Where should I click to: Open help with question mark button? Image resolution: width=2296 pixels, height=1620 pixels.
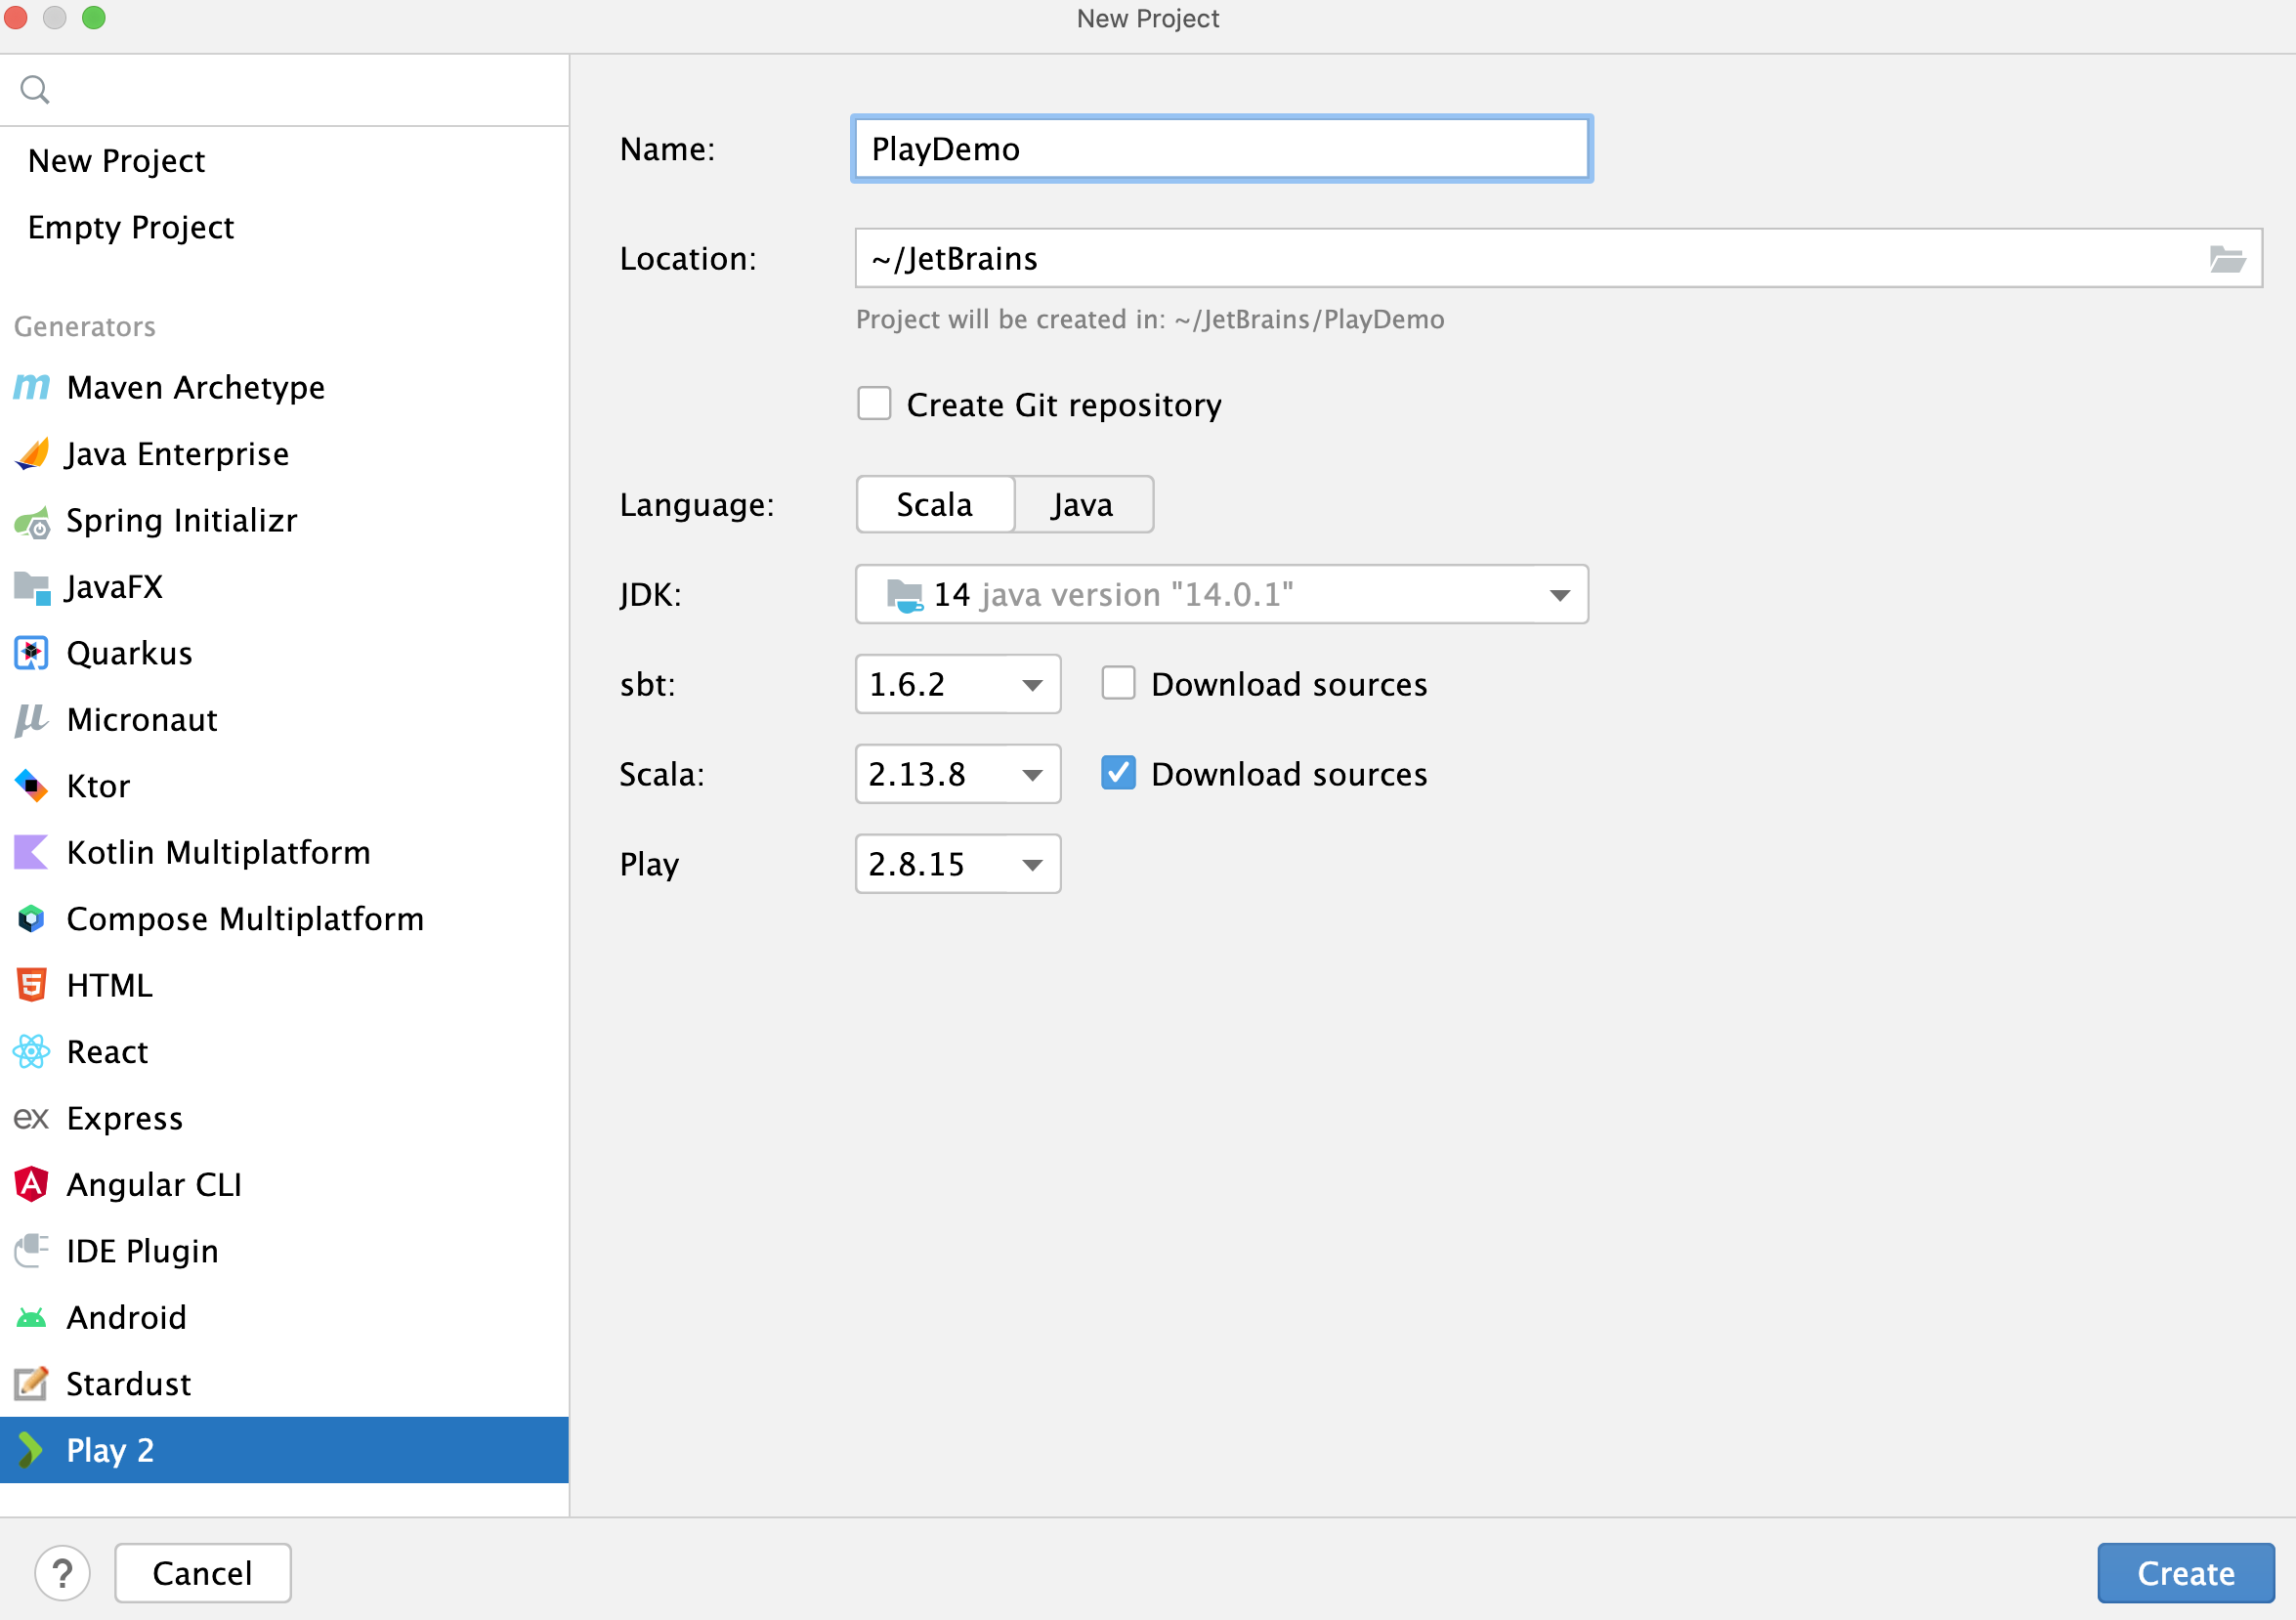62,1573
